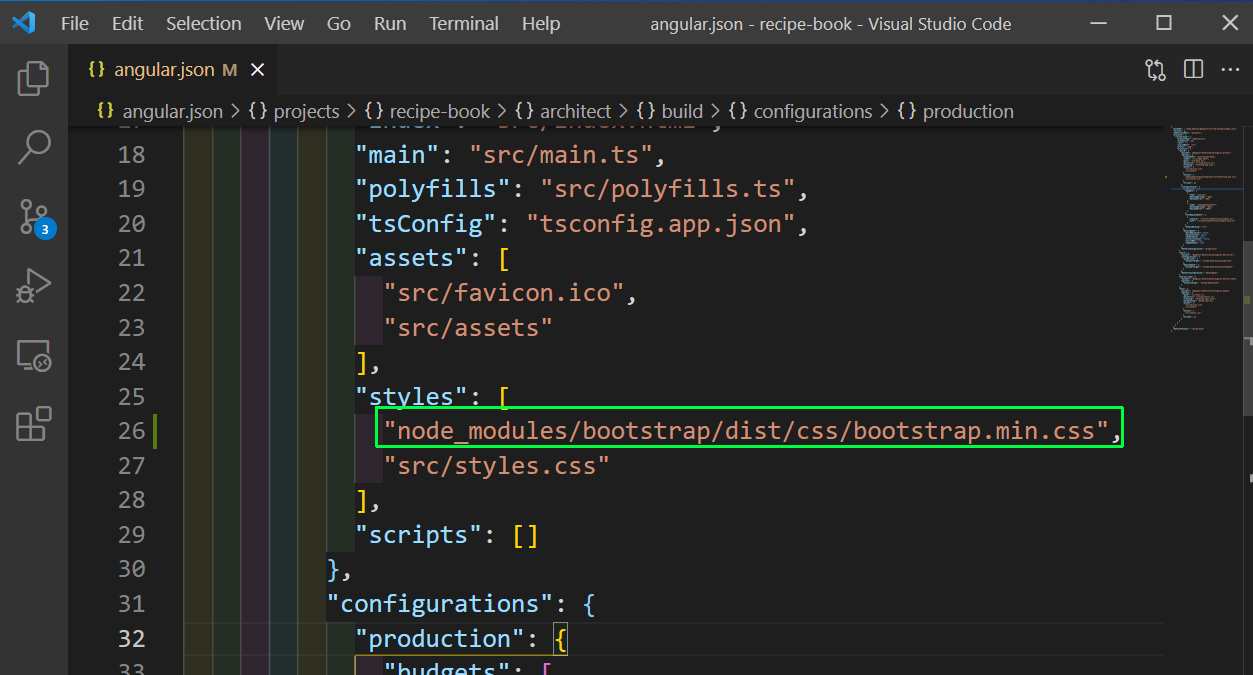
Task: Close the angular.json editor tab
Action: (257, 70)
